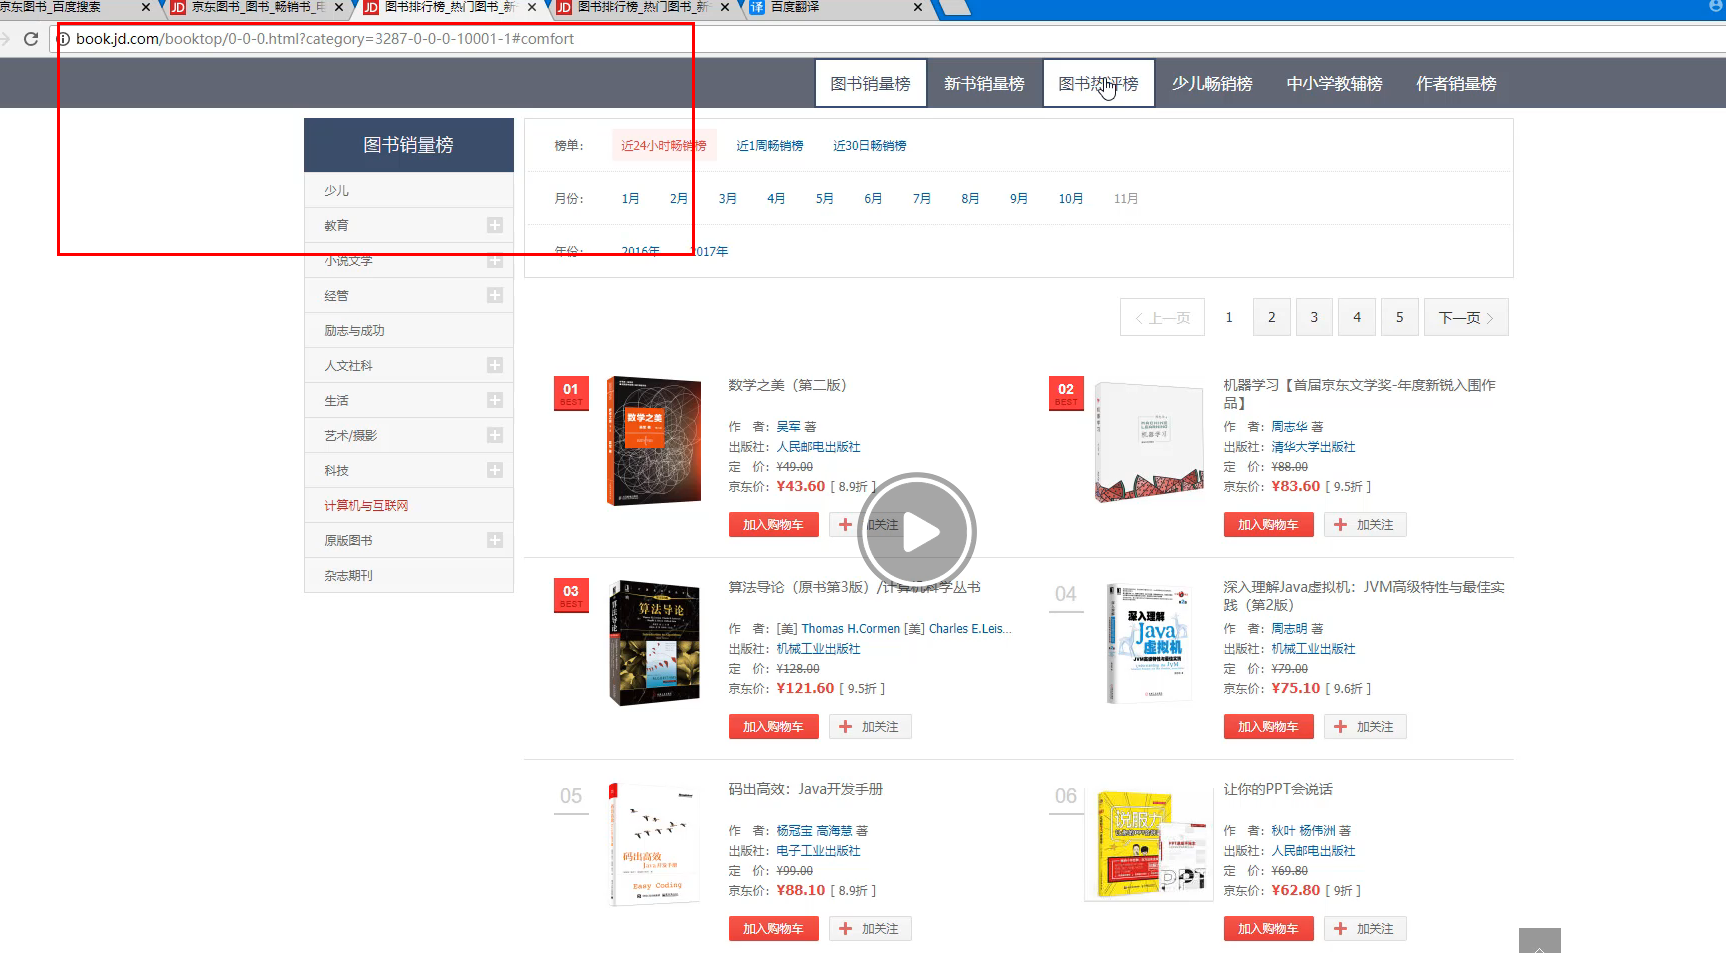This screenshot has height=953, width=1726.
Task: Filter ranking by year 2017年
Action: (x=710, y=252)
